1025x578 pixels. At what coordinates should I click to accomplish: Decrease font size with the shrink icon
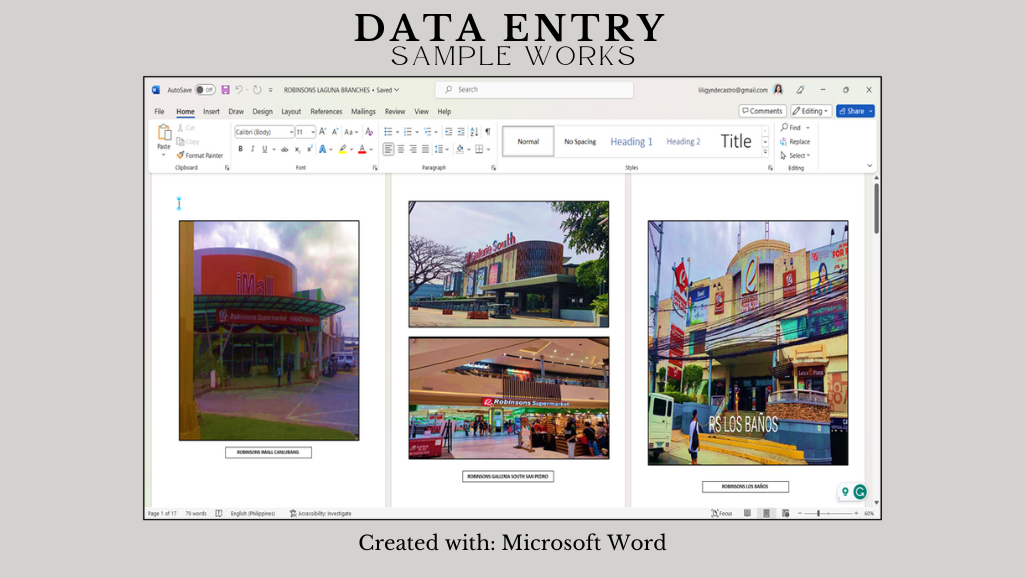(335, 132)
